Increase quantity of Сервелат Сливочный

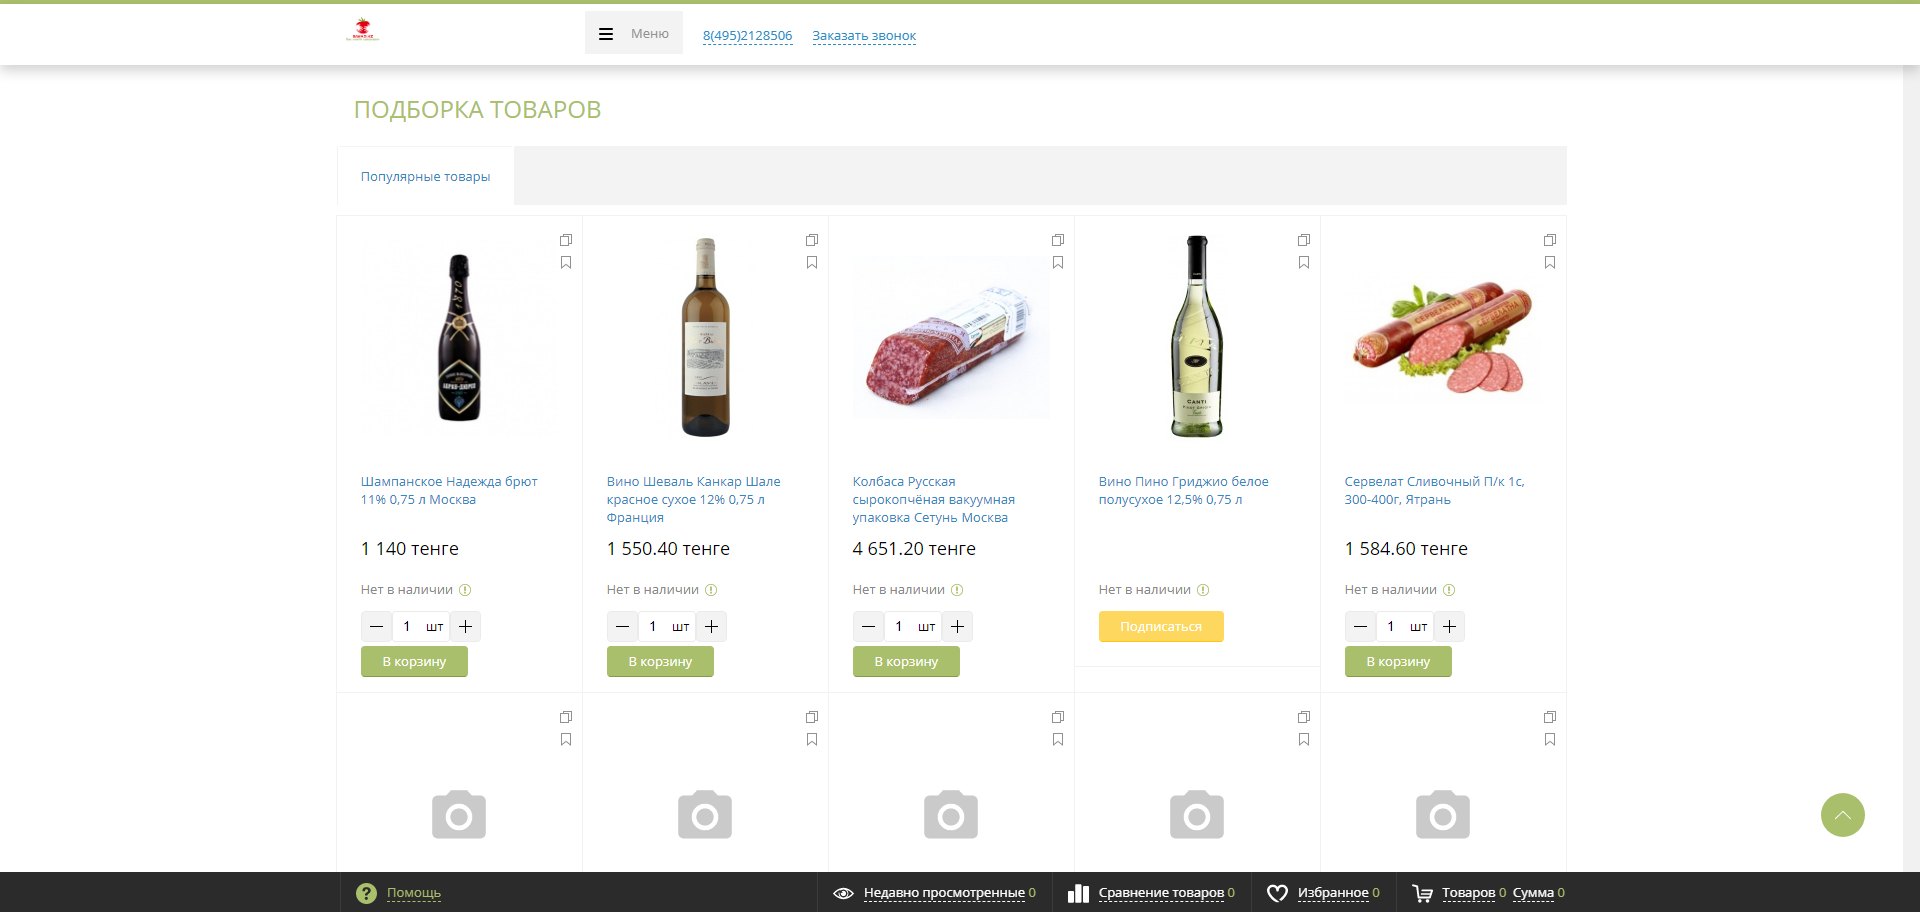(1449, 627)
